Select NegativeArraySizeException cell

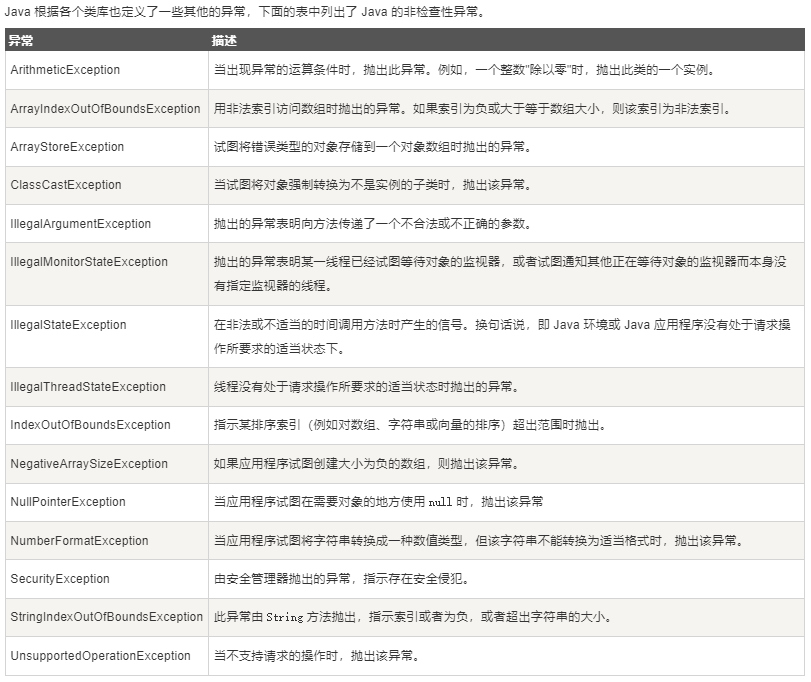coord(107,464)
